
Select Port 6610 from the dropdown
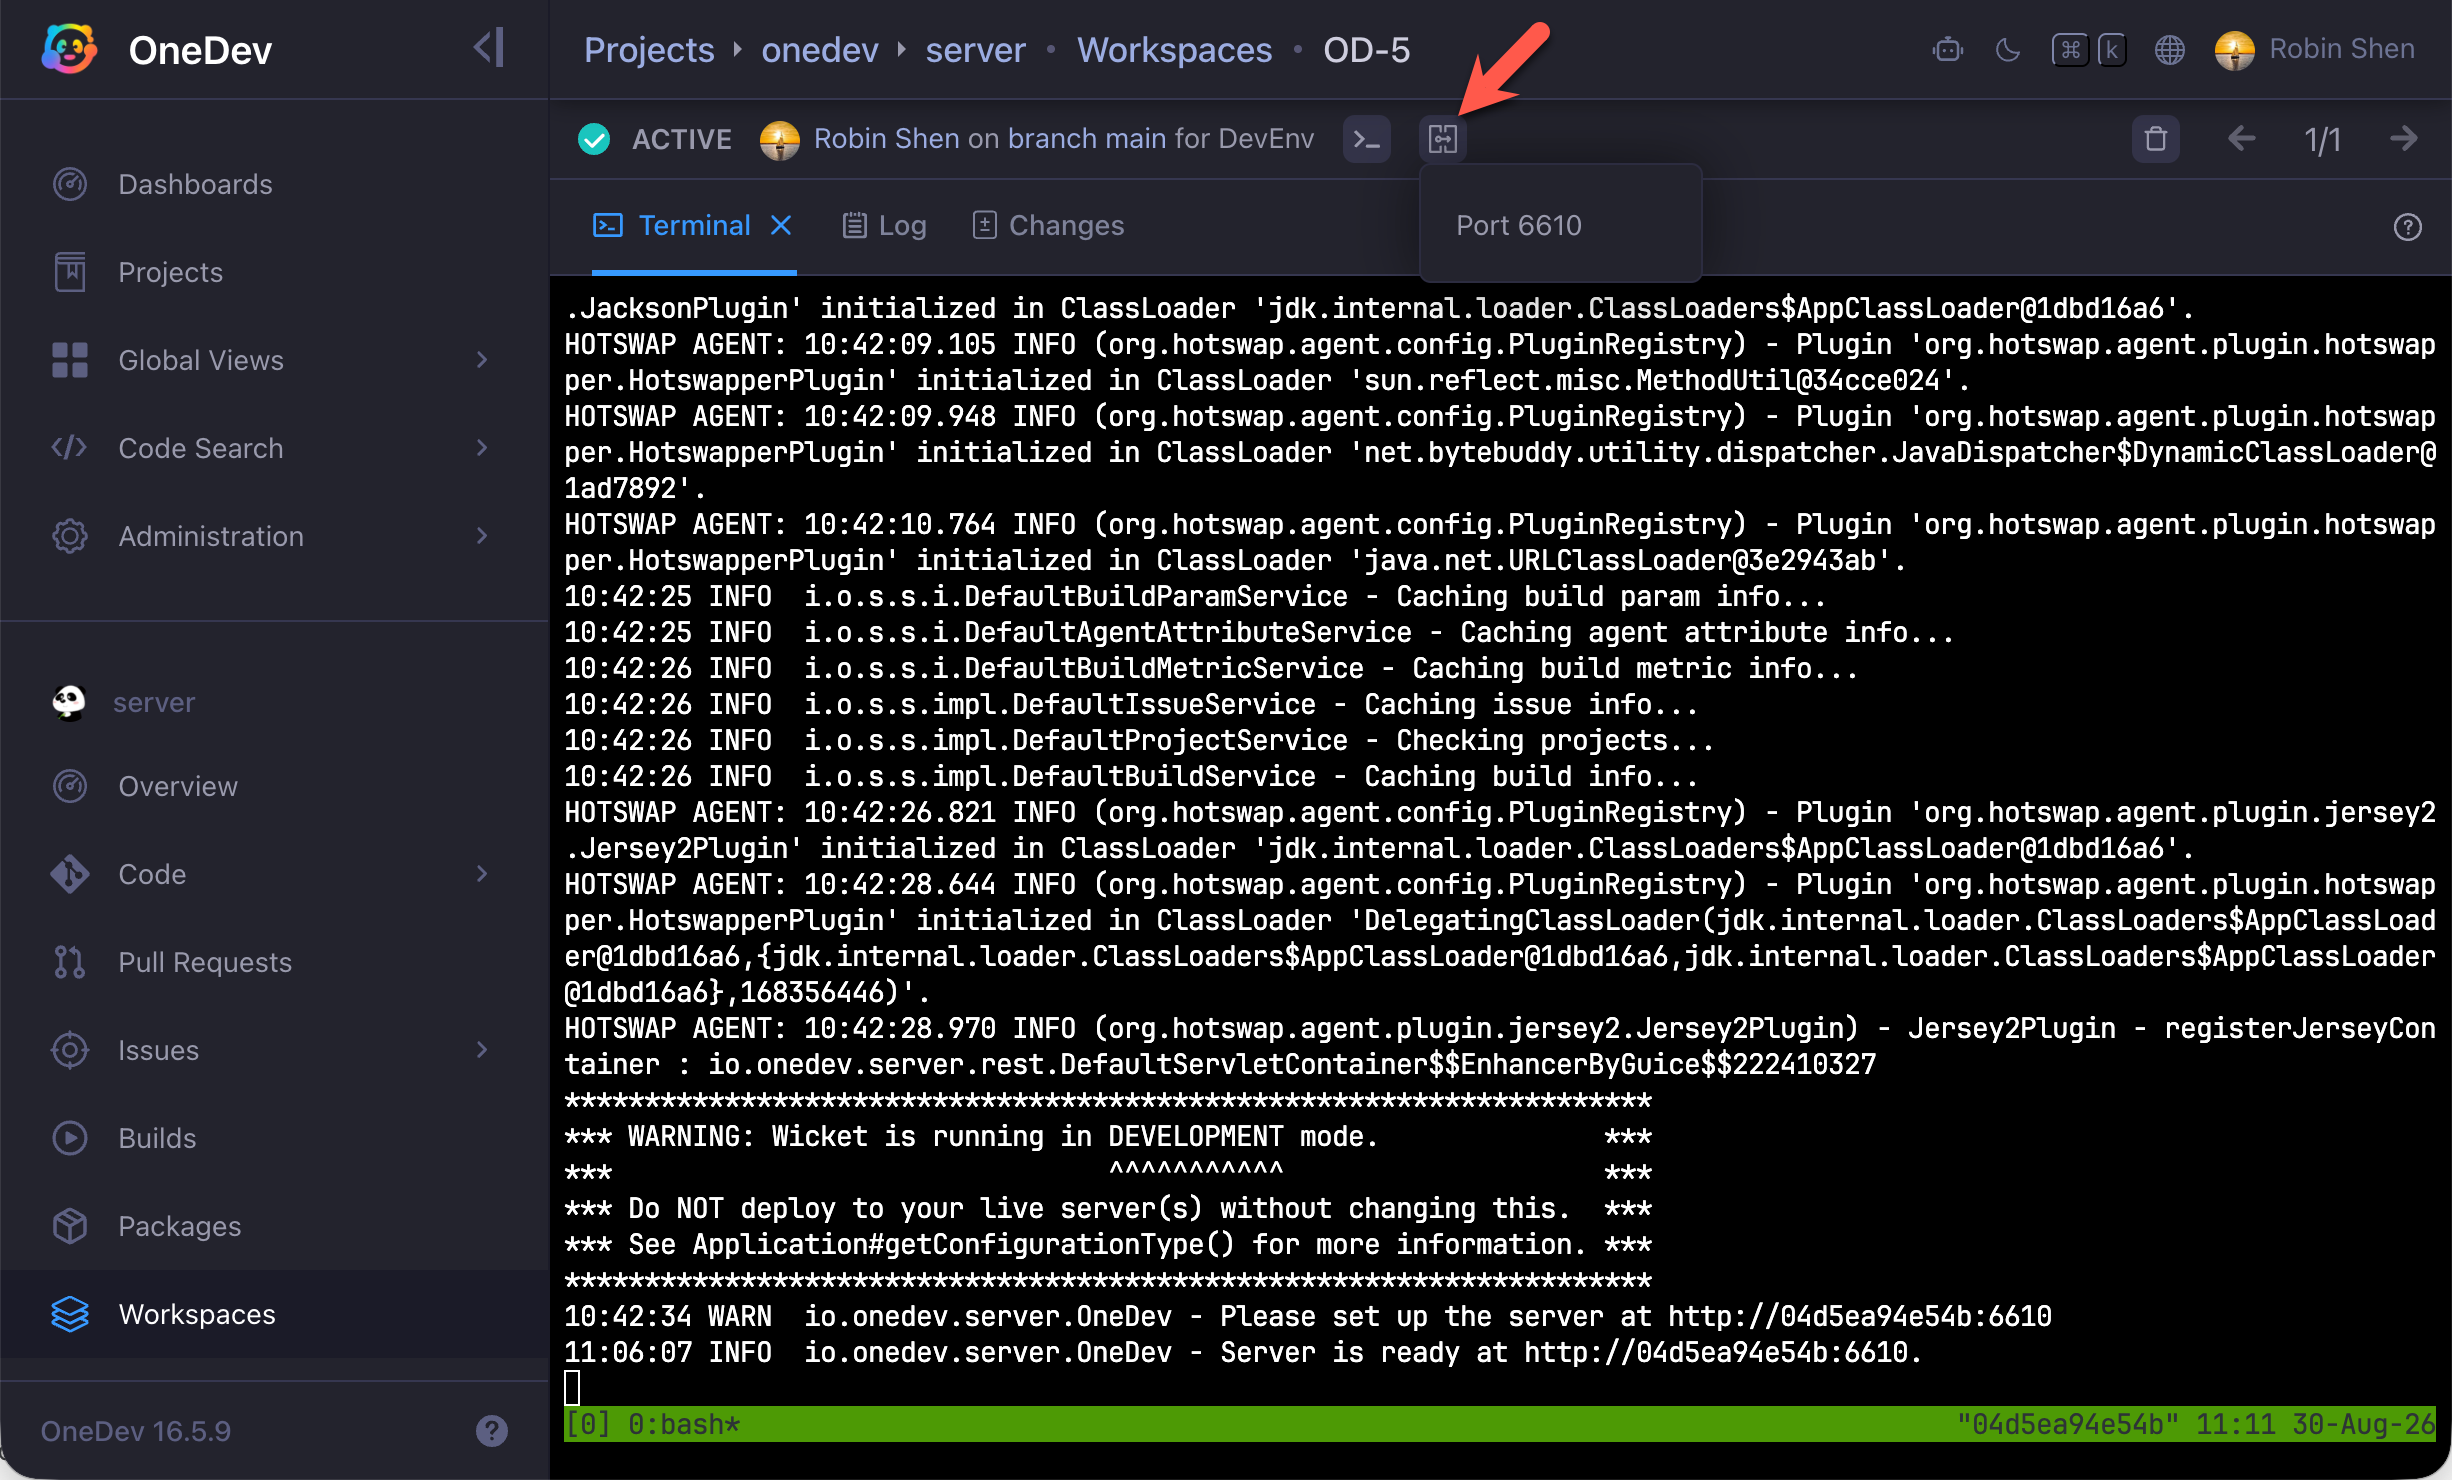1560,226
